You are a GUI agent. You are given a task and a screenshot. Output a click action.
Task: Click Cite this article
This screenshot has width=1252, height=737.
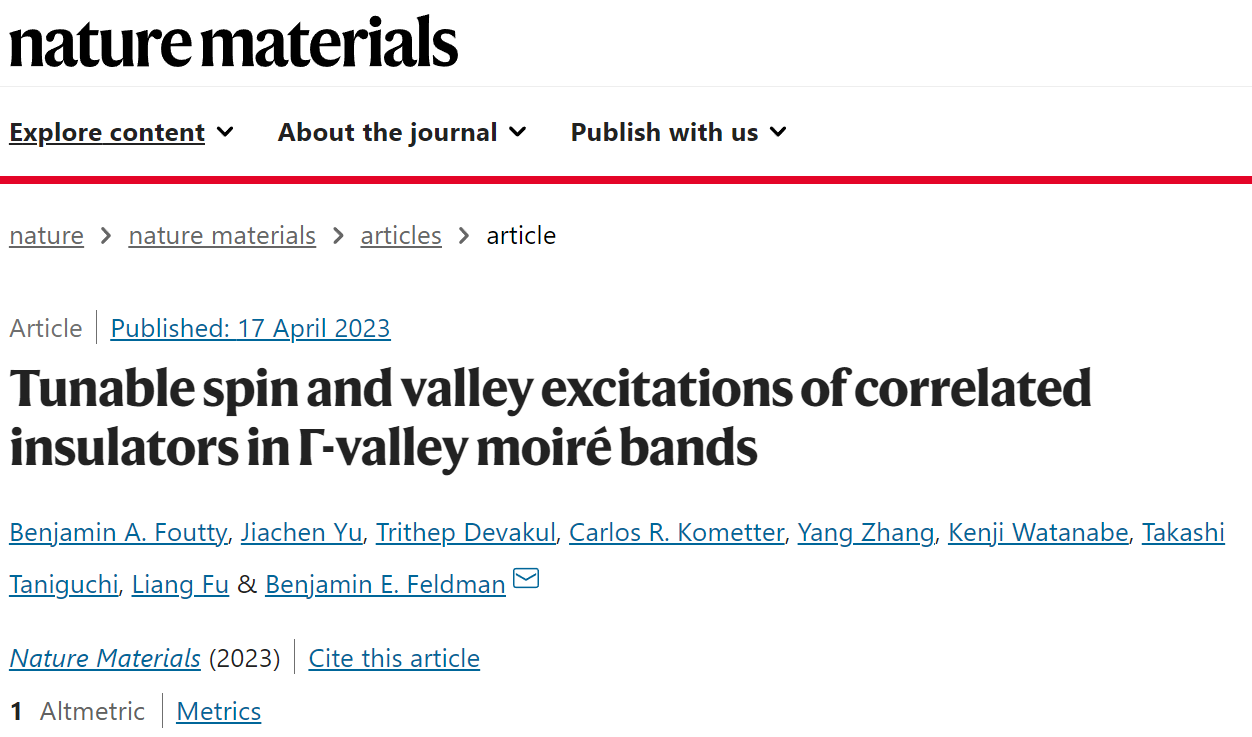click(x=394, y=658)
